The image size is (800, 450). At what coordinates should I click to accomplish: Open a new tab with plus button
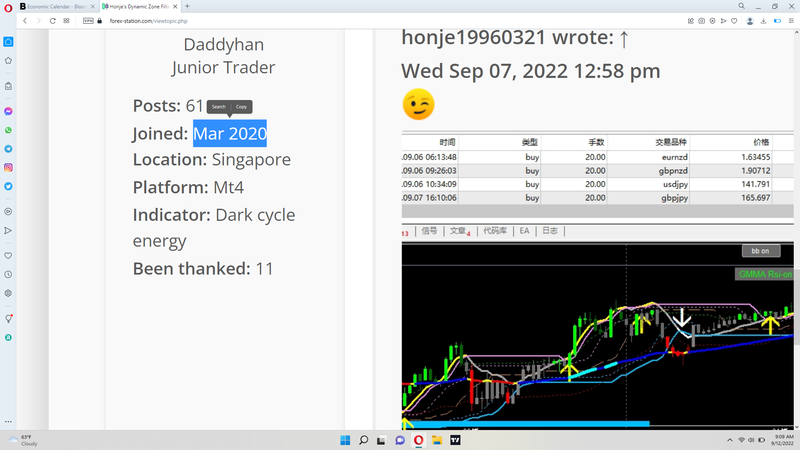(187, 6)
